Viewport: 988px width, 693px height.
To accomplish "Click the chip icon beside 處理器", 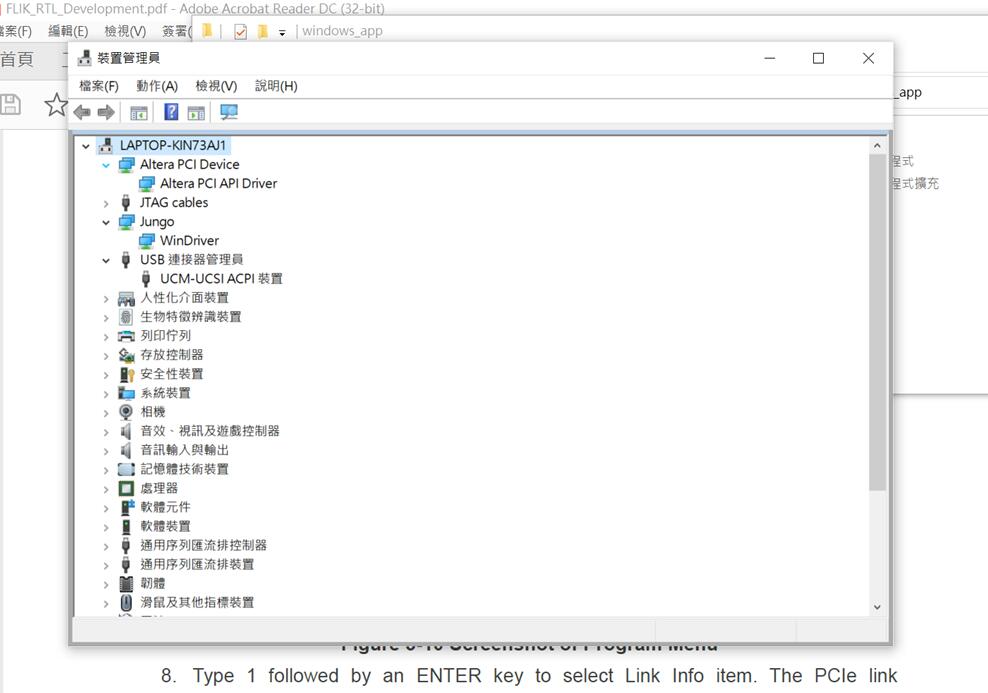I will click(x=126, y=488).
